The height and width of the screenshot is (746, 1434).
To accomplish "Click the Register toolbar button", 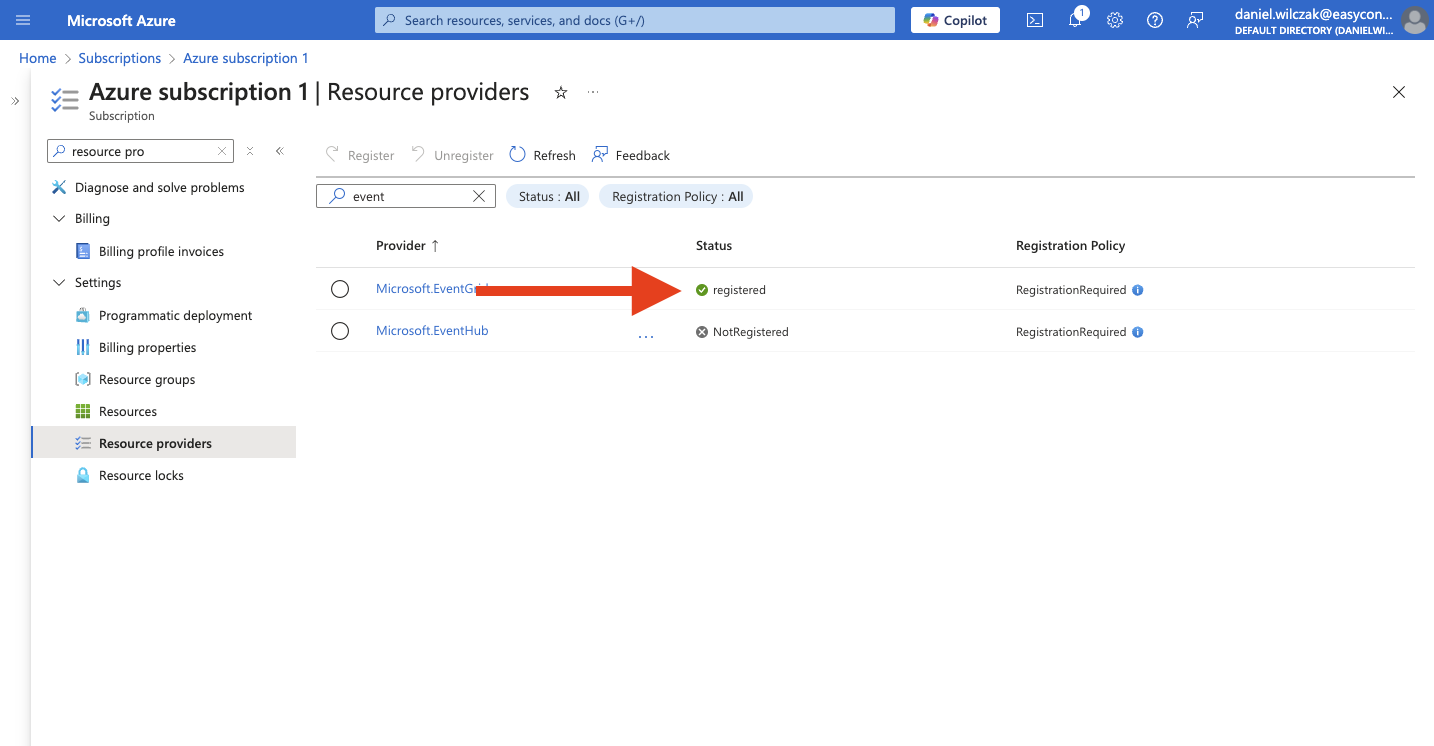I will 360,155.
